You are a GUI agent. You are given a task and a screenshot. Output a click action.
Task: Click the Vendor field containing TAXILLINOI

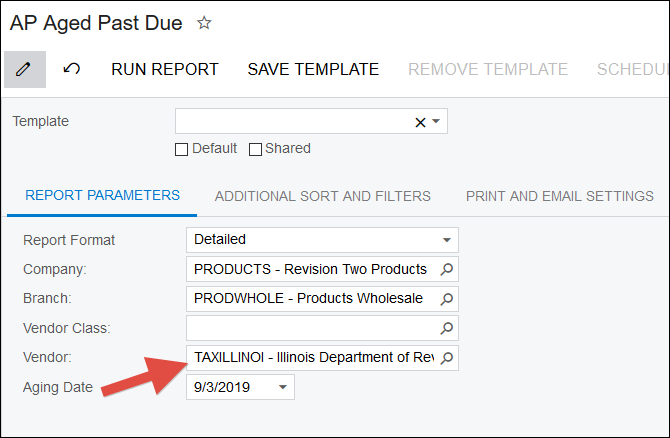[x=312, y=357]
